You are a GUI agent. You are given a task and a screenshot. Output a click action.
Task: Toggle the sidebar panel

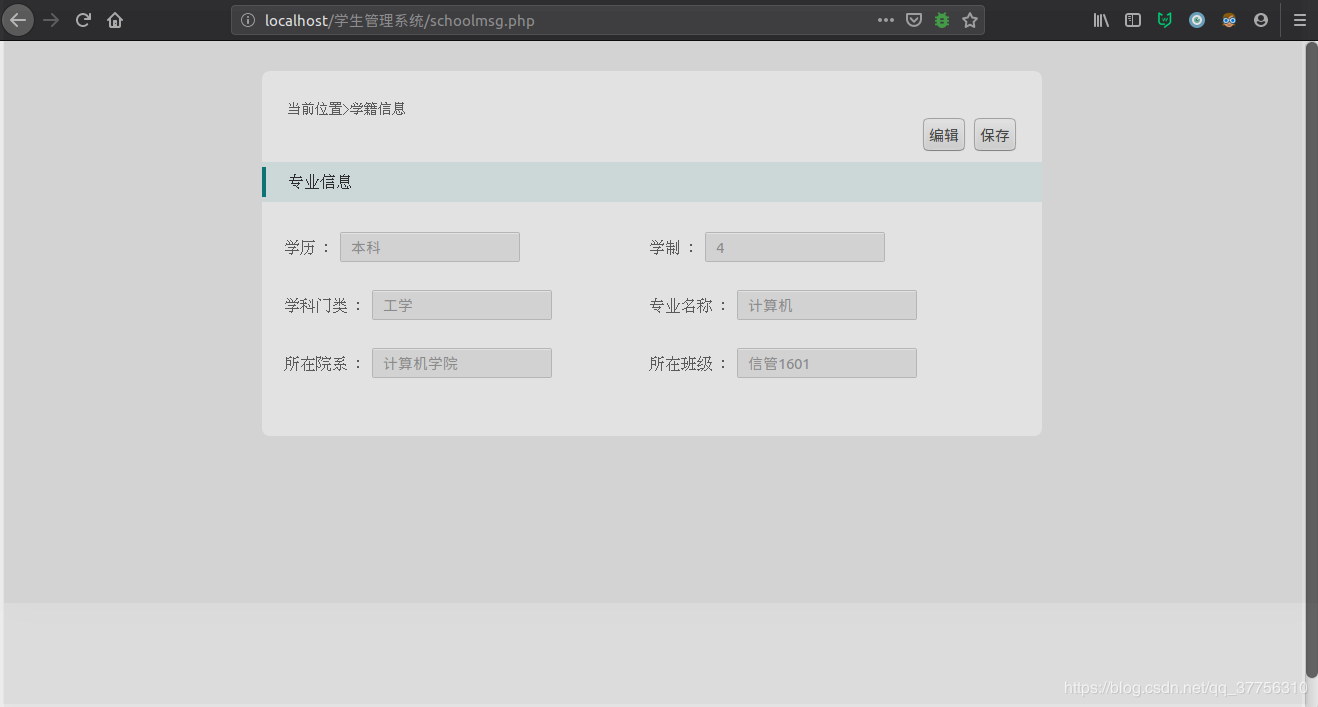(1133, 19)
